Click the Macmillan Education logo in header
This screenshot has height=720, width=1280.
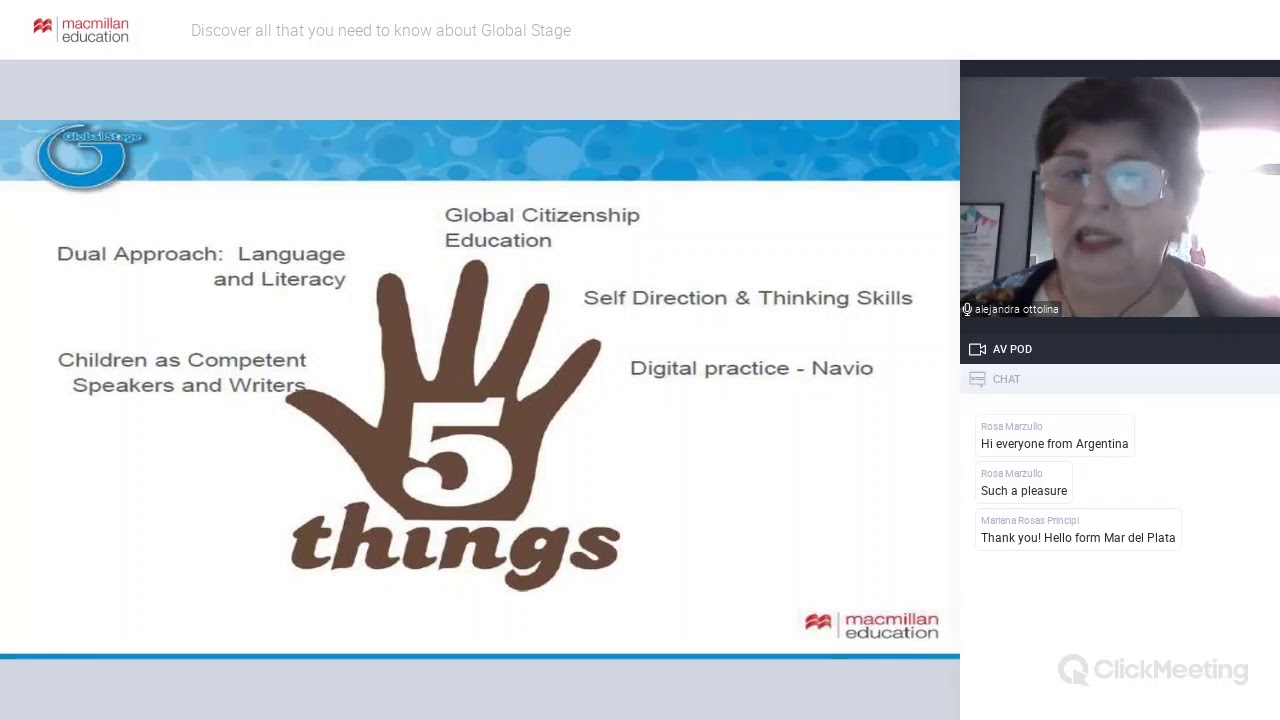(x=81, y=30)
